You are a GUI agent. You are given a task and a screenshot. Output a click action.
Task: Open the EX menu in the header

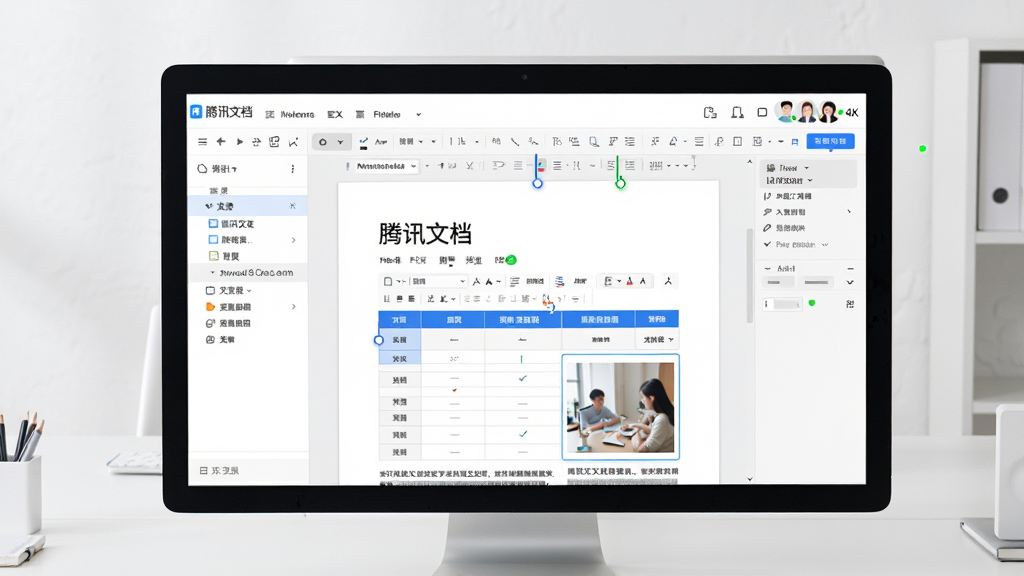coord(335,114)
